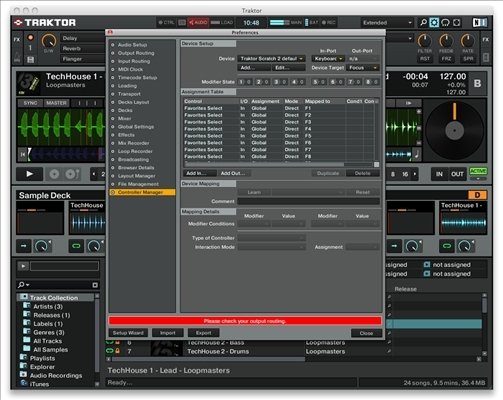
Task: Click the Native Instruments NI logo
Action: [480, 23]
